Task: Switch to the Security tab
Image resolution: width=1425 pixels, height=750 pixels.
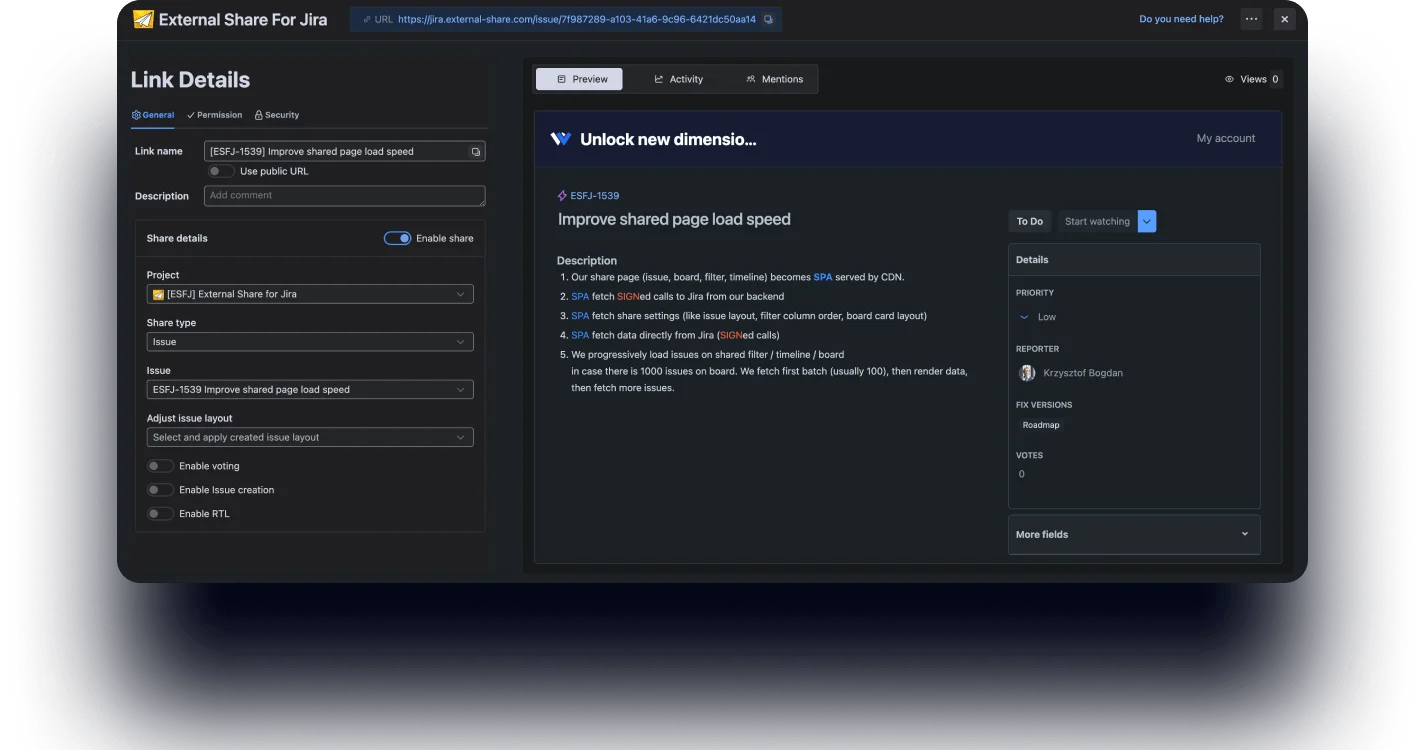Action: [x=277, y=115]
